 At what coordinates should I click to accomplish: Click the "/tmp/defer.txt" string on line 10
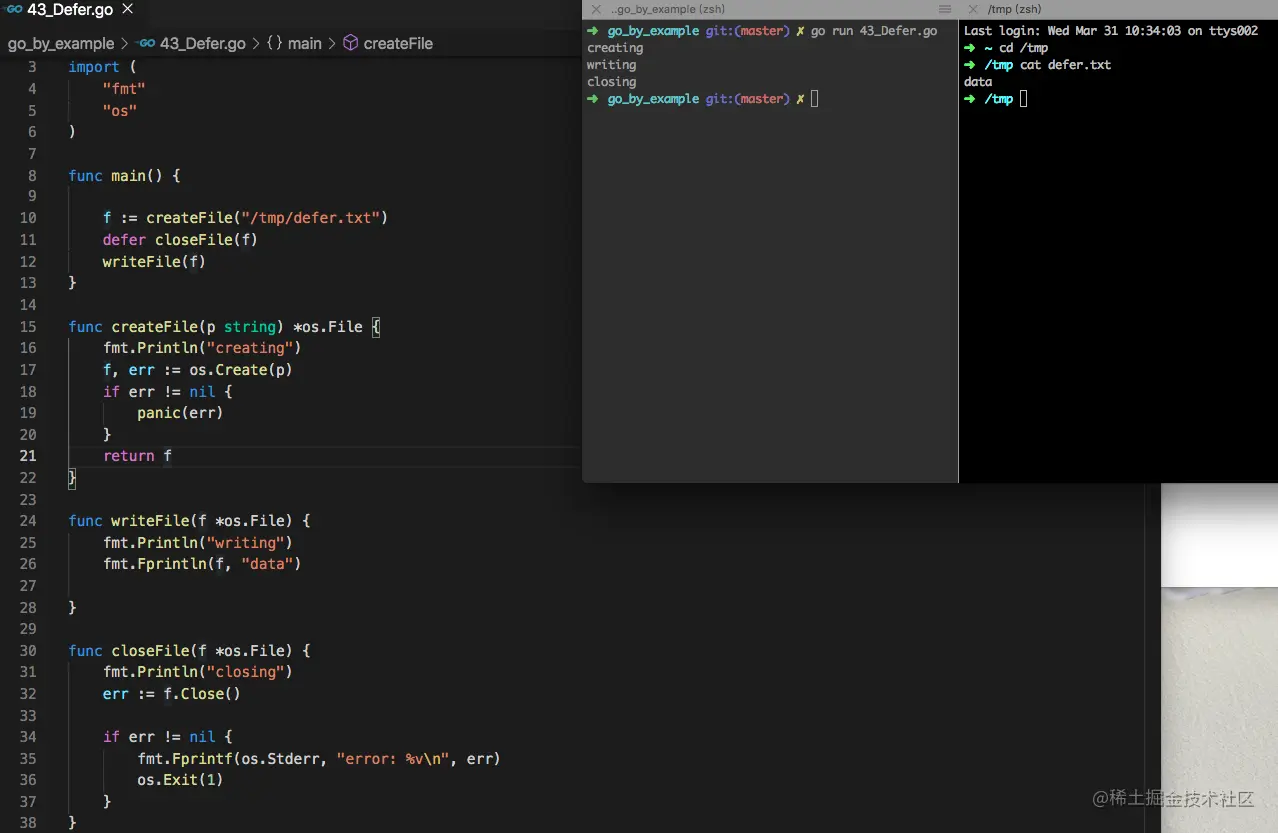[310, 218]
